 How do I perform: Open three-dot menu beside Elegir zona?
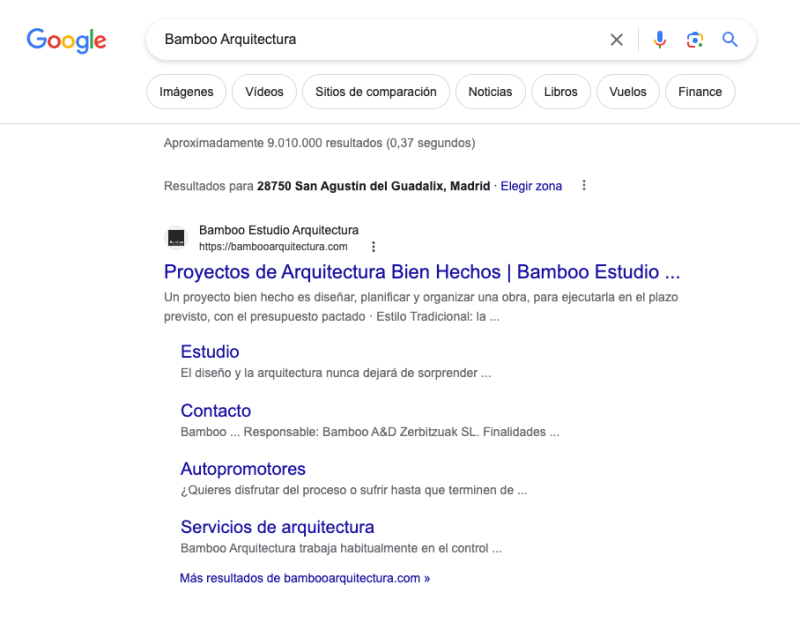point(584,186)
